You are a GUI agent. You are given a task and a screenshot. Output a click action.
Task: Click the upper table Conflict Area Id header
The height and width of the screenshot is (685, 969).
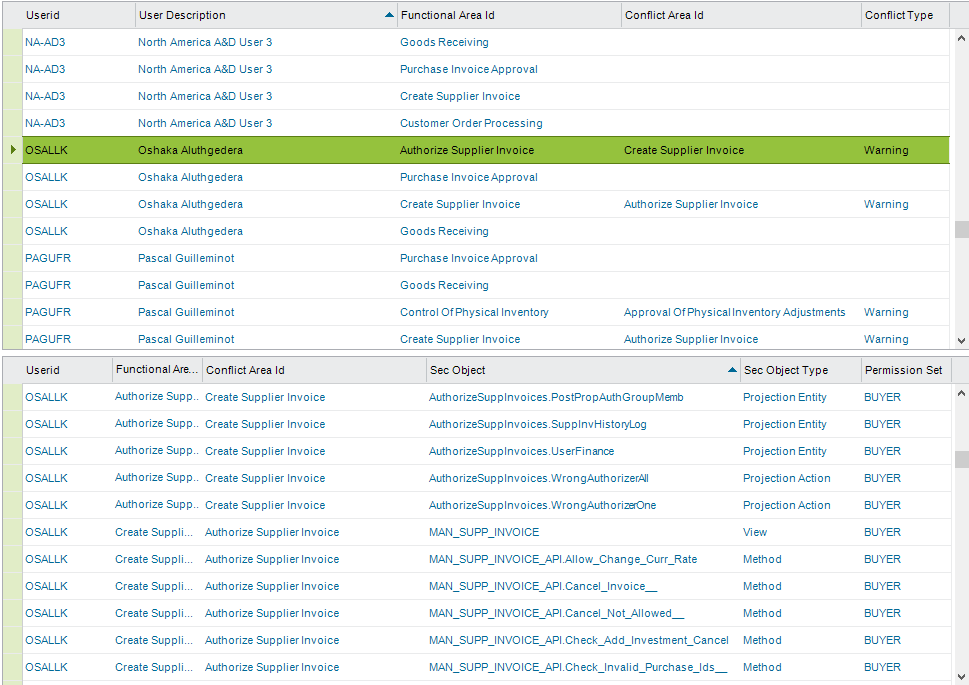pos(738,15)
